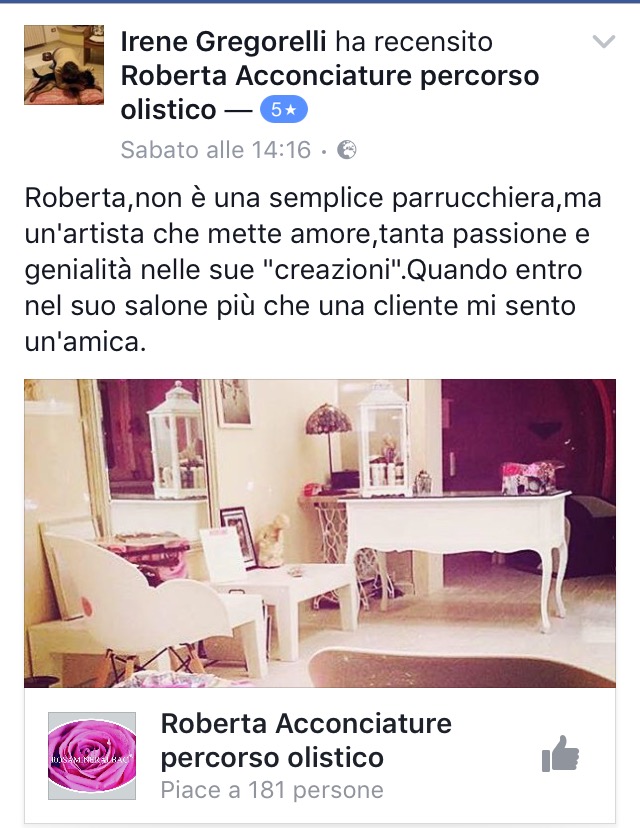Tap the Piace a 181 persone text
Screen dimensions: 640x828
tap(272, 791)
